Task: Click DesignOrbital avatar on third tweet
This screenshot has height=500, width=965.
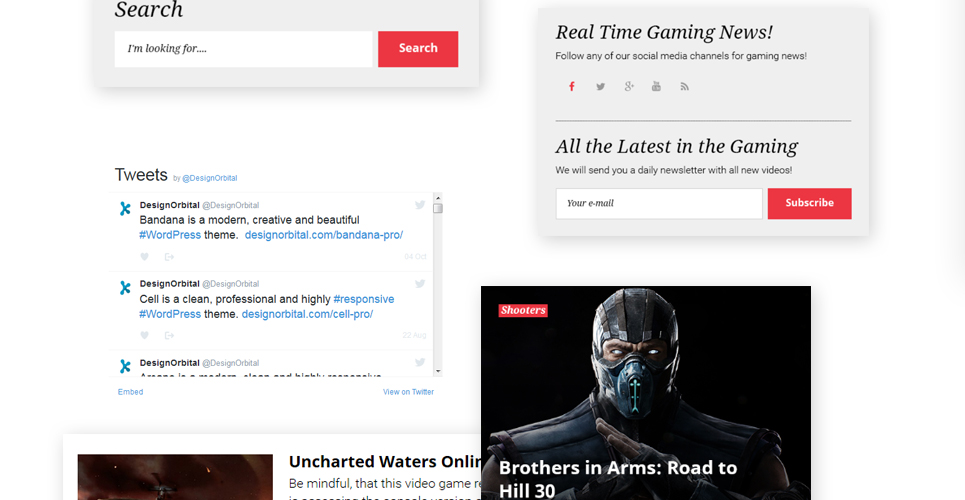Action: pos(125,366)
